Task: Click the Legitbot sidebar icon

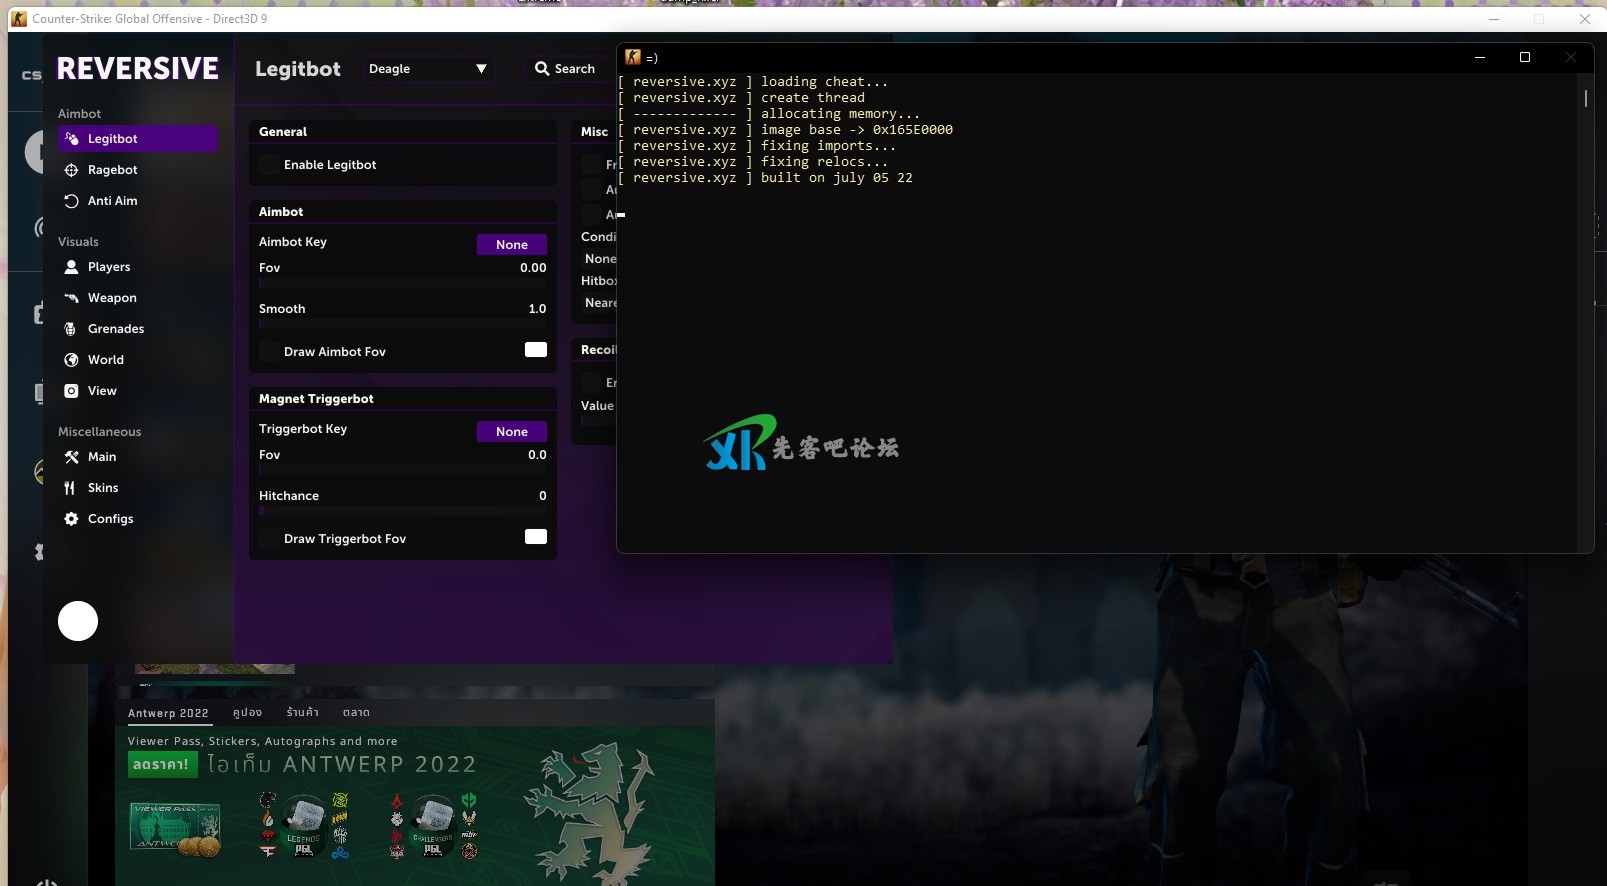Action: [71, 139]
